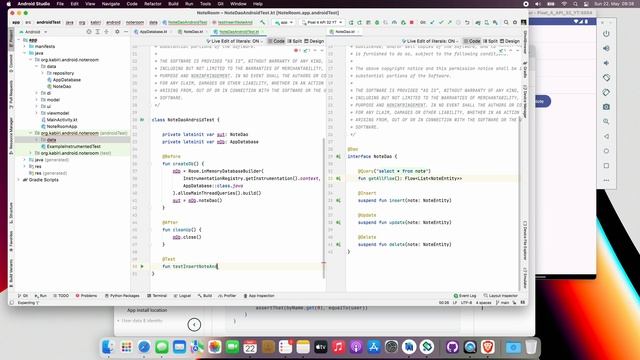Click left editor vertical scrollbar
This screenshot has height=360, width=640.
(324, 208)
